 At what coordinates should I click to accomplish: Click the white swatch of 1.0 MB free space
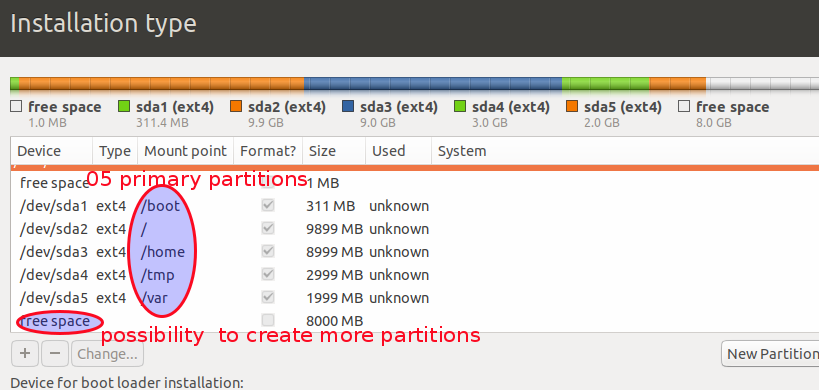(16, 107)
